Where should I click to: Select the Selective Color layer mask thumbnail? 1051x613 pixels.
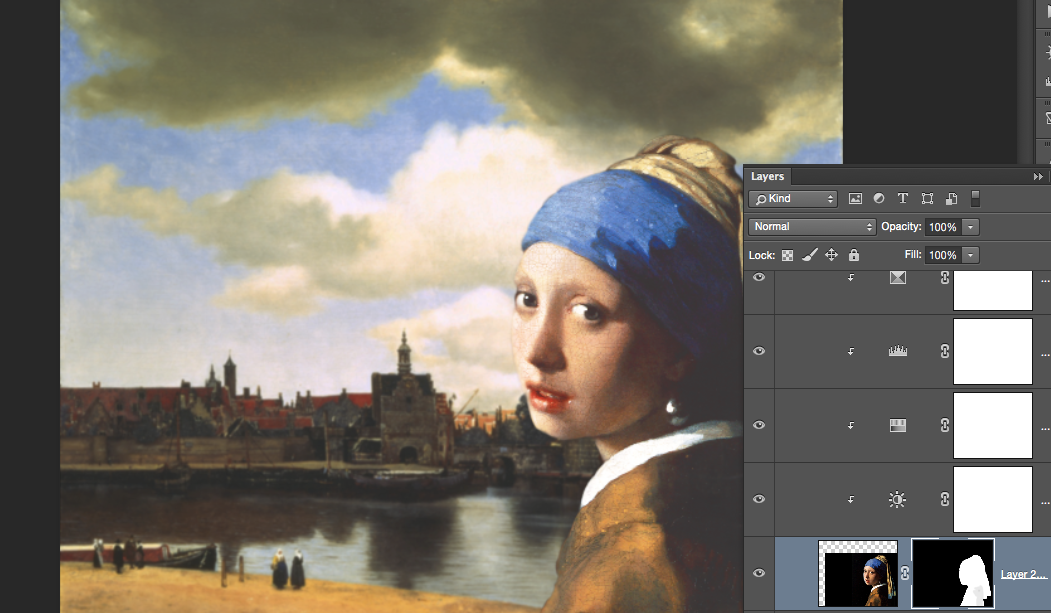click(993, 291)
